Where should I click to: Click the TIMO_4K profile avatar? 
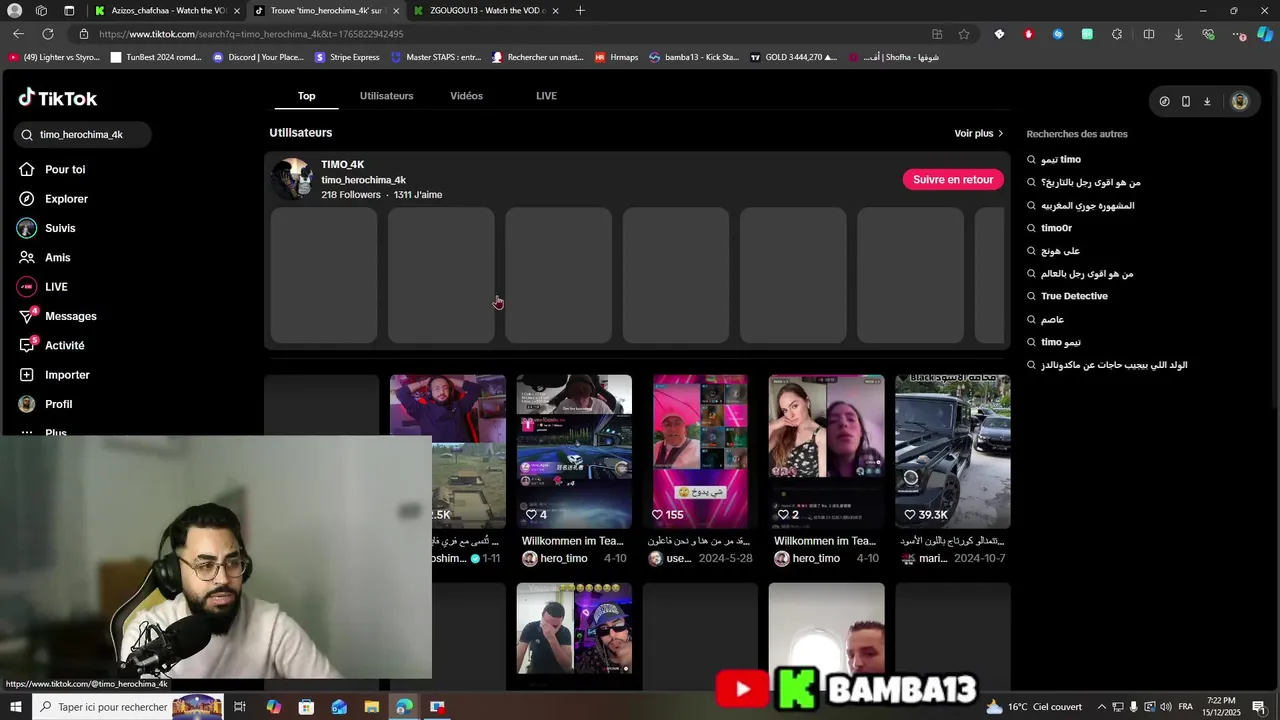(293, 179)
